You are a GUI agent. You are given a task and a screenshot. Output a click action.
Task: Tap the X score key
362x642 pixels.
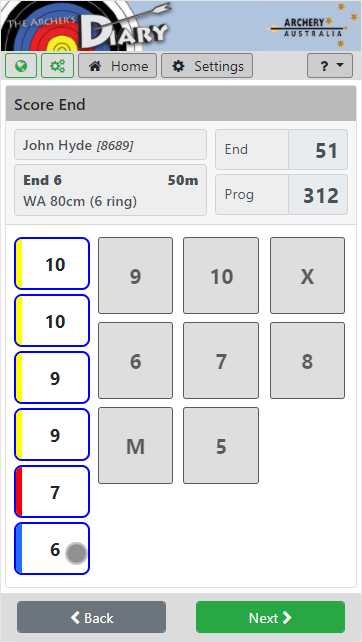(x=308, y=276)
